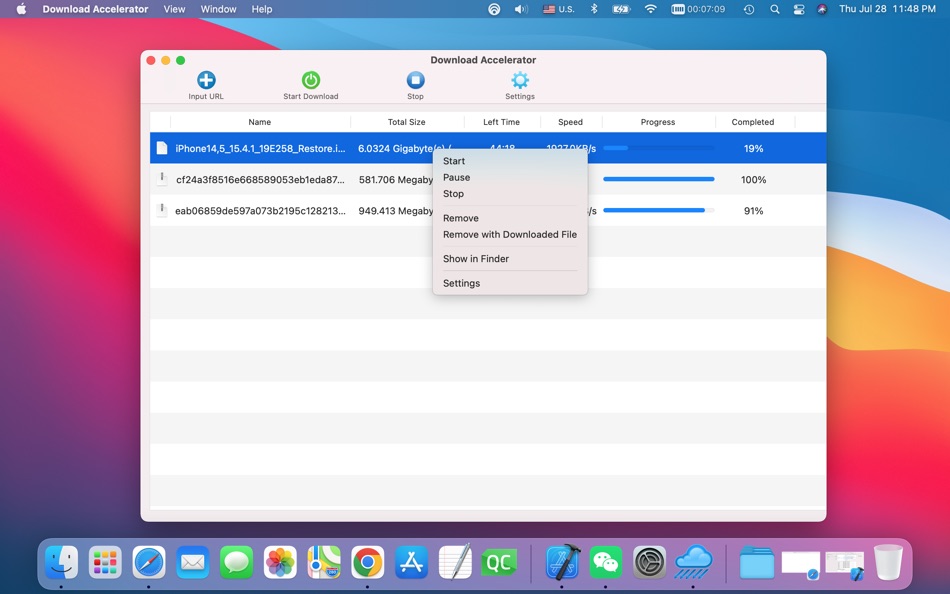Open Finder from the Dock
Screen dimensions: 950x594
pyautogui.click(x=62, y=562)
